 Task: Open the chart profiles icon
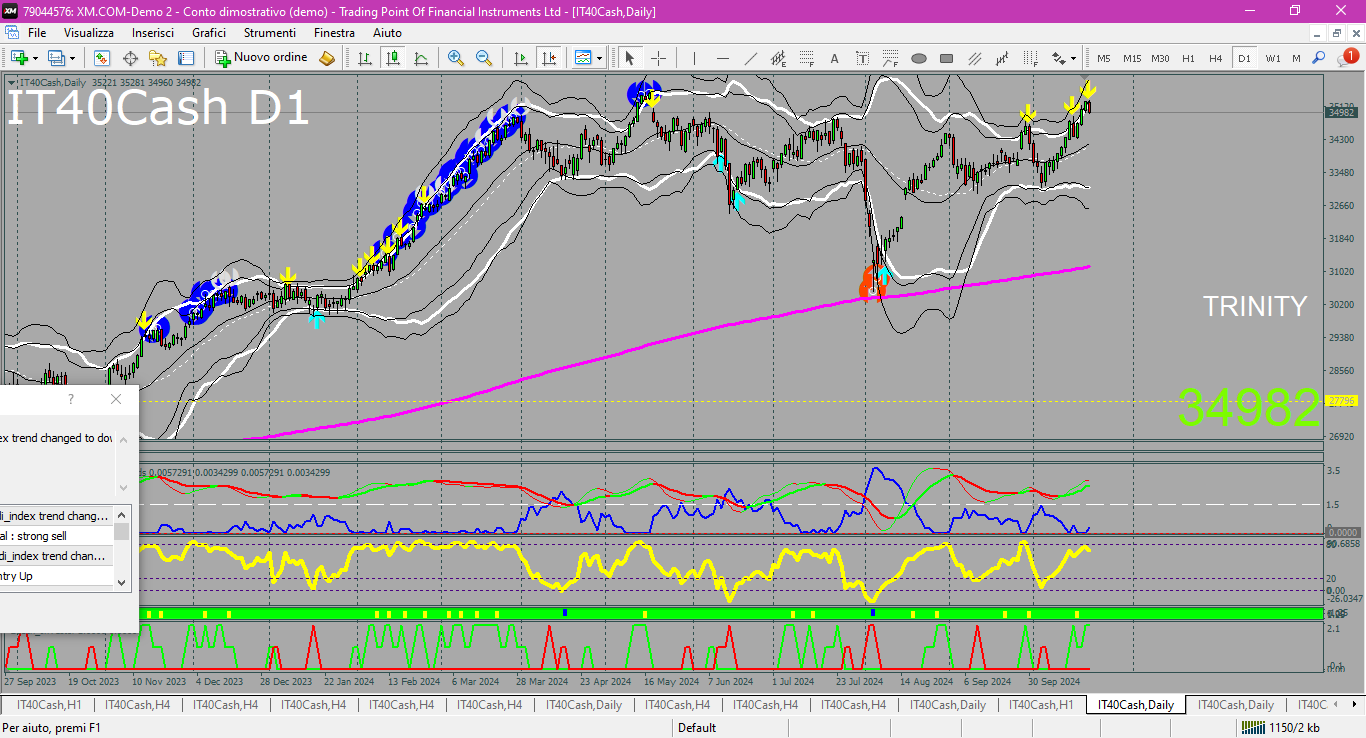pos(56,58)
